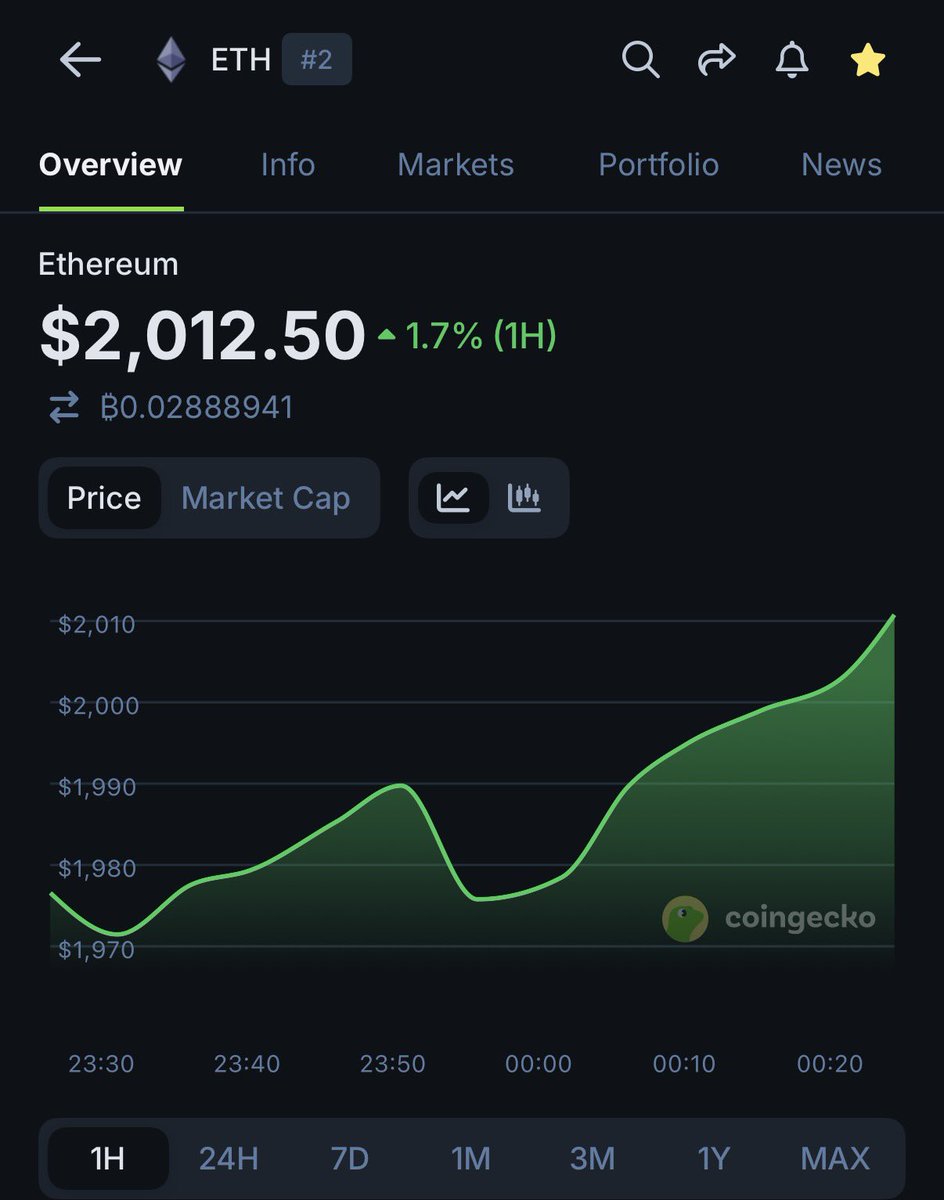Tap the back arrow icon
The height and width of the screenshot is (1200, 944).
click(x=80, y=60)
